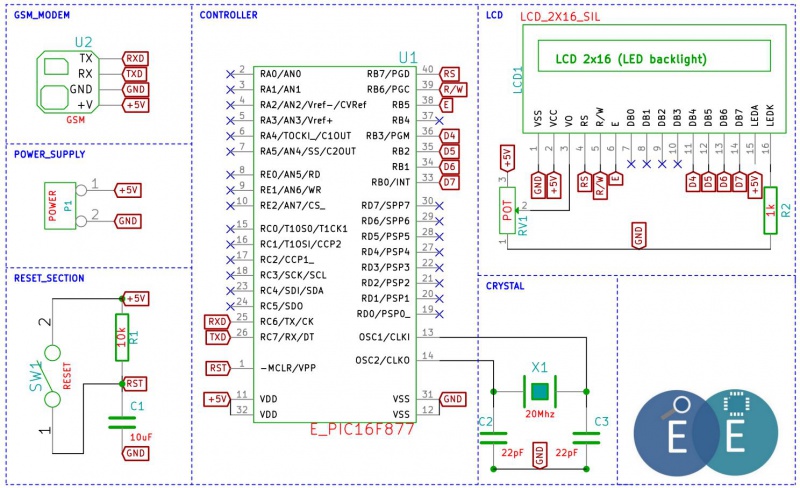This screenshot has height=488, width=800.
Task: Select the R2 1k resistor
Action: pyautogui.click(x=770, y=210)
